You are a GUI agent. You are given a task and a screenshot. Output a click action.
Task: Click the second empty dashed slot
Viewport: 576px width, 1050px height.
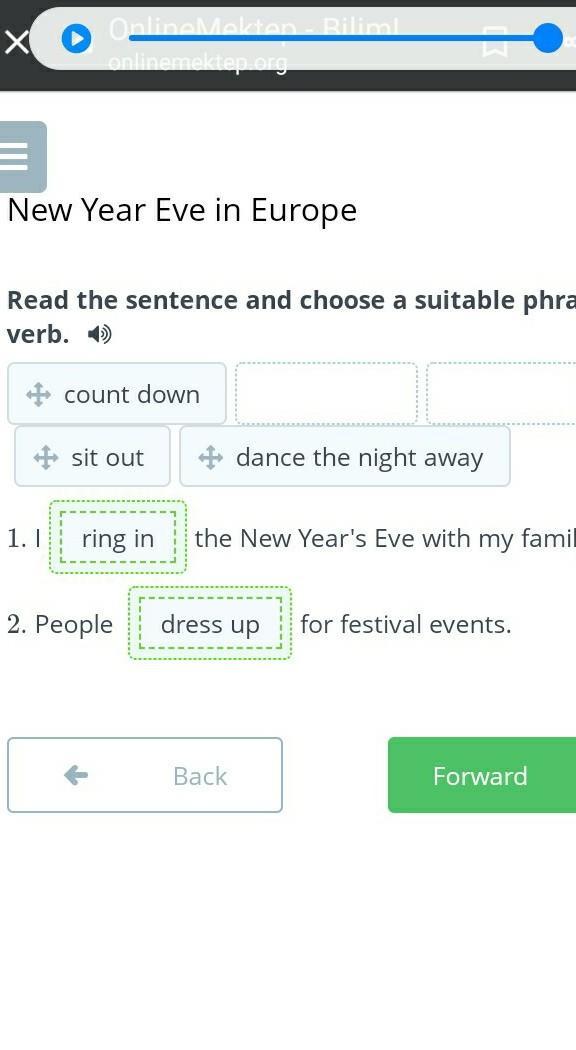pos(501,394)
